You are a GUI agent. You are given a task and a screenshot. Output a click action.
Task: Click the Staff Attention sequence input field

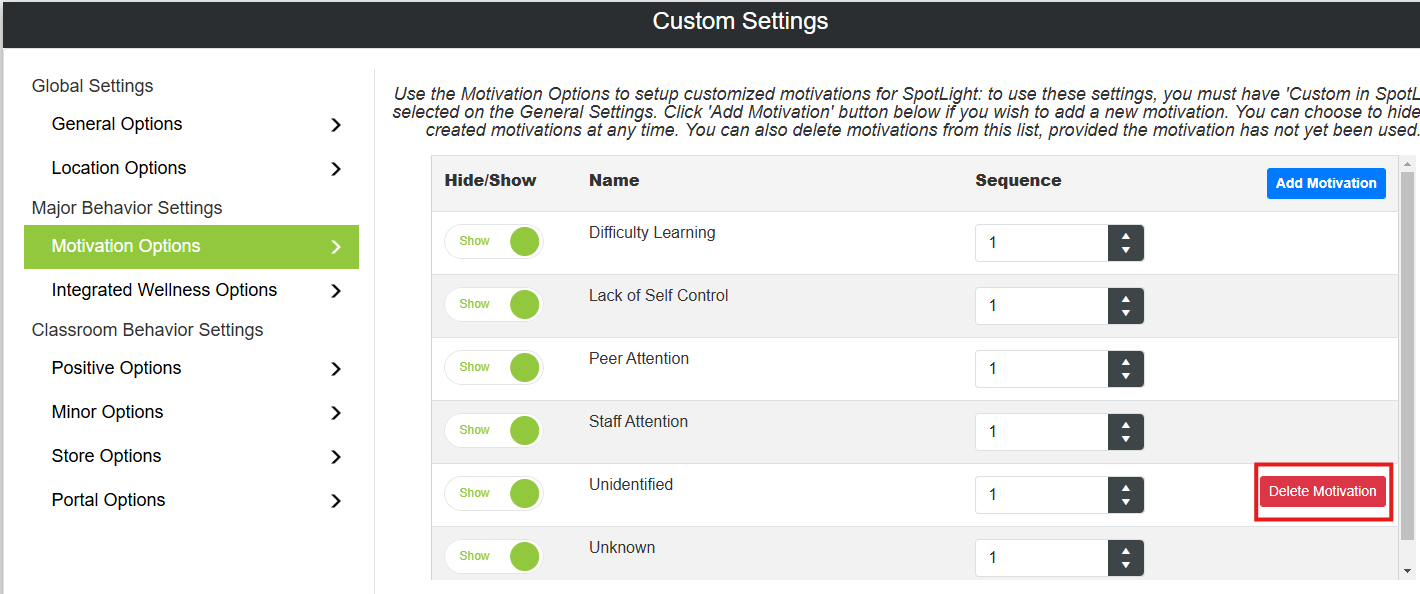pyautogui.click(x=1042, y=432)
